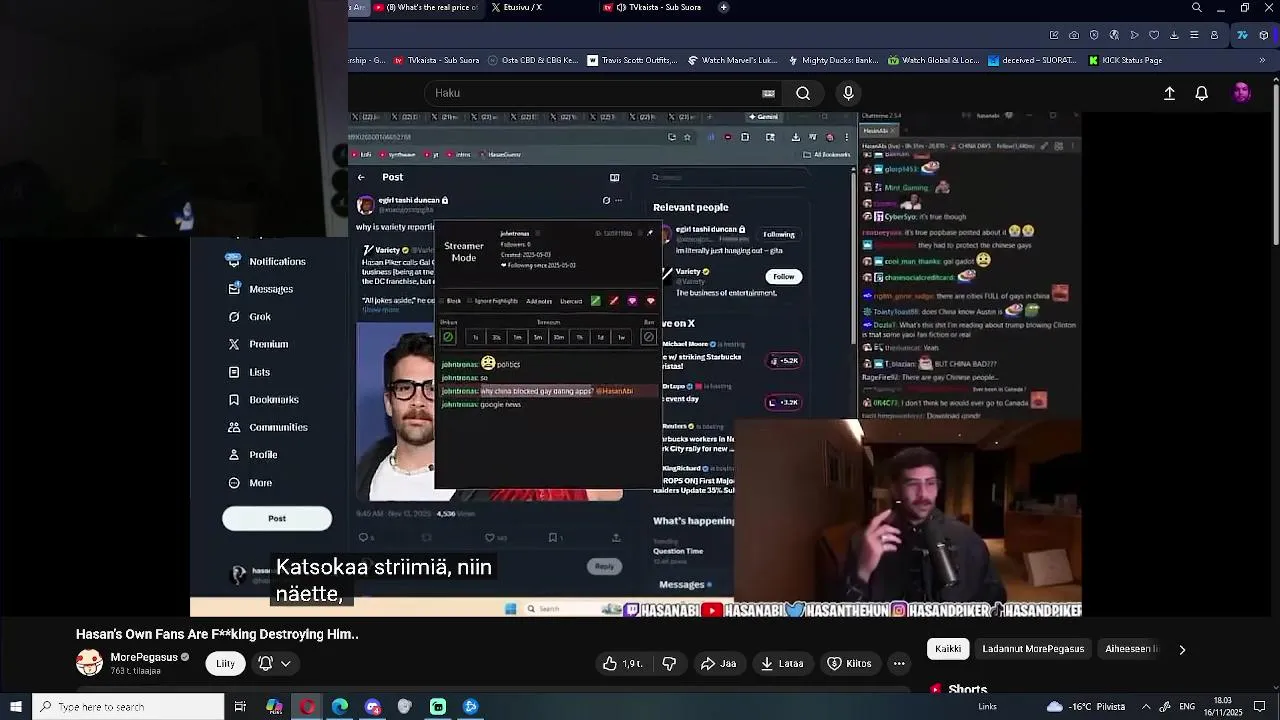Open a new browser tab
1280x720 pixels.
(723, 7)
